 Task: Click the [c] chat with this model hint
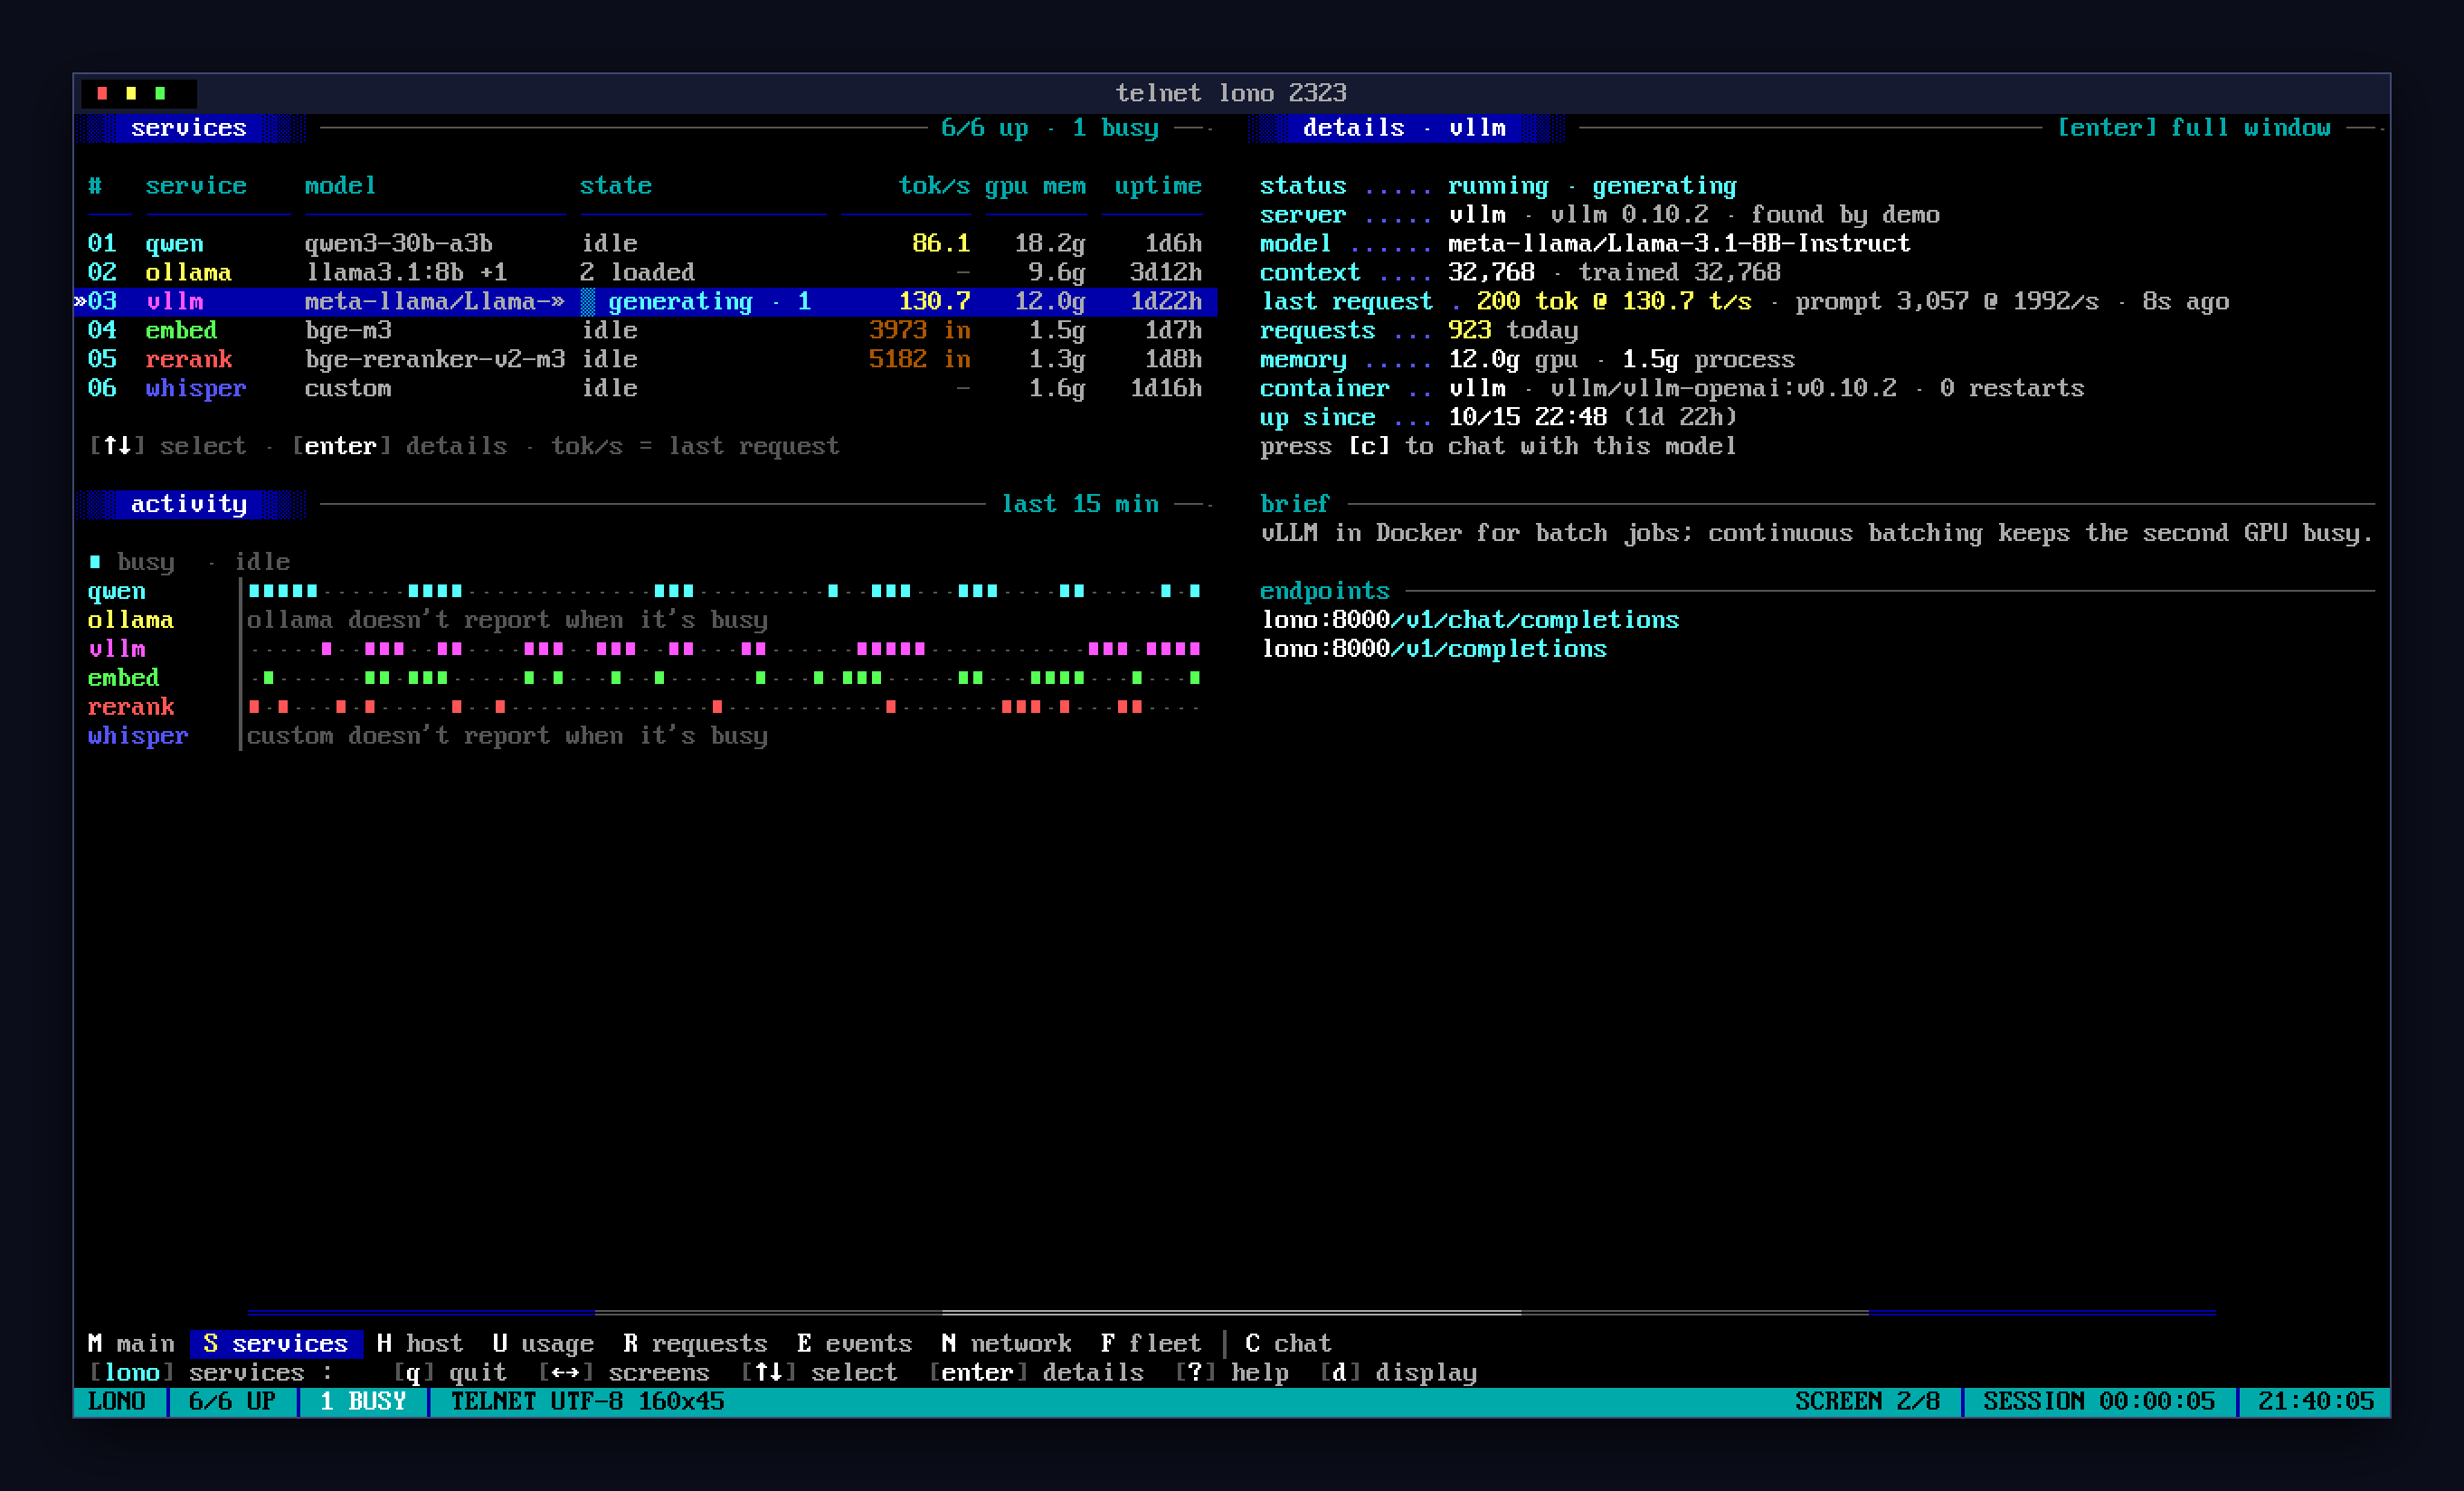1498,446
